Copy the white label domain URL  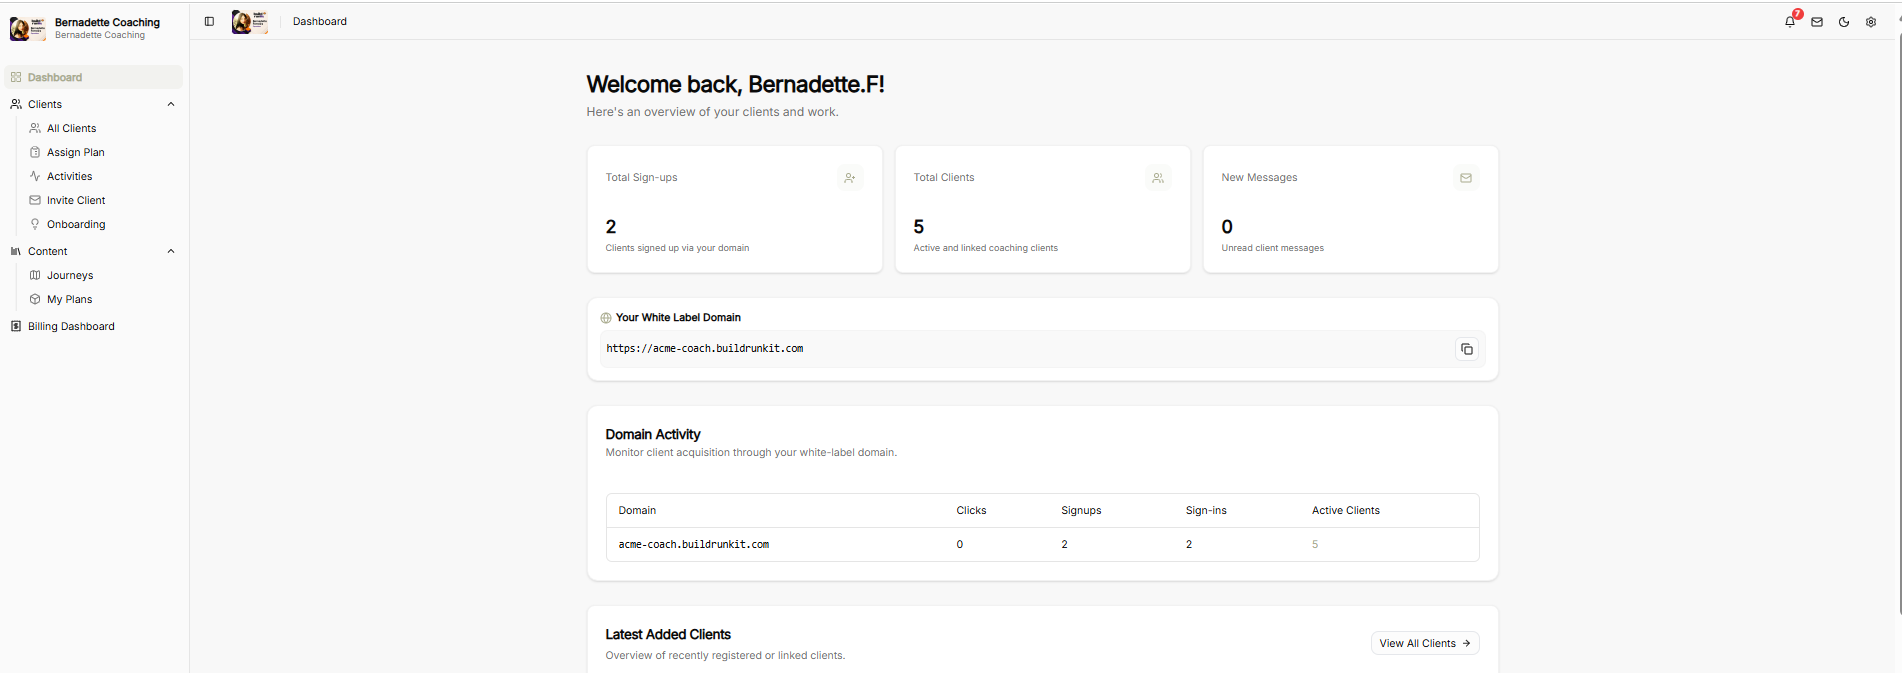click(x=1467, y=349)
